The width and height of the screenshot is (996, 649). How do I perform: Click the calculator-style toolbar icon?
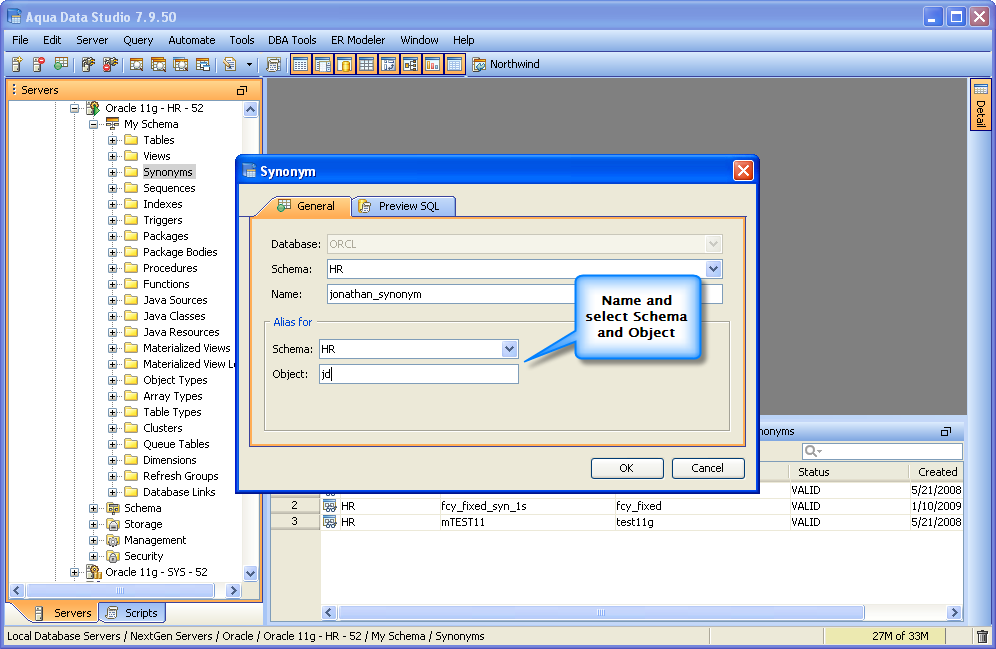tap(274, 64)
